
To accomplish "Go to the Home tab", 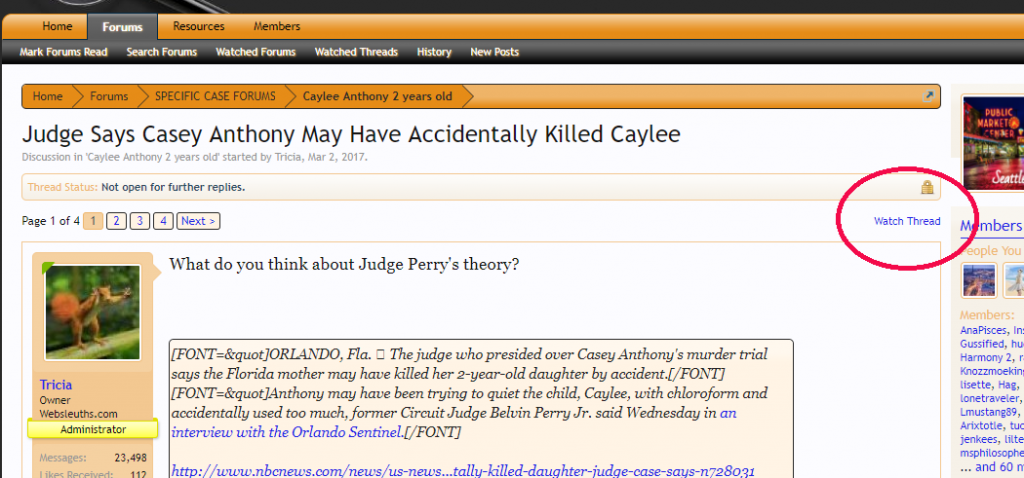I will coord(57,27).
